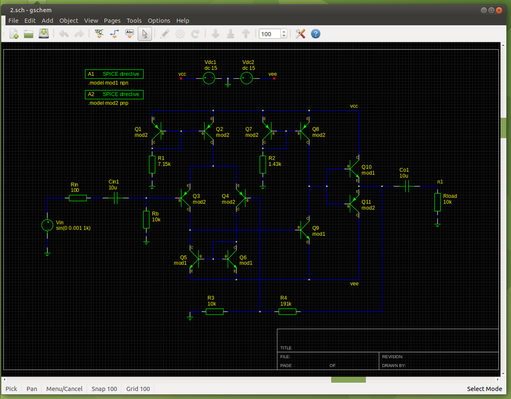Open the Pages menu

point(112,20)
